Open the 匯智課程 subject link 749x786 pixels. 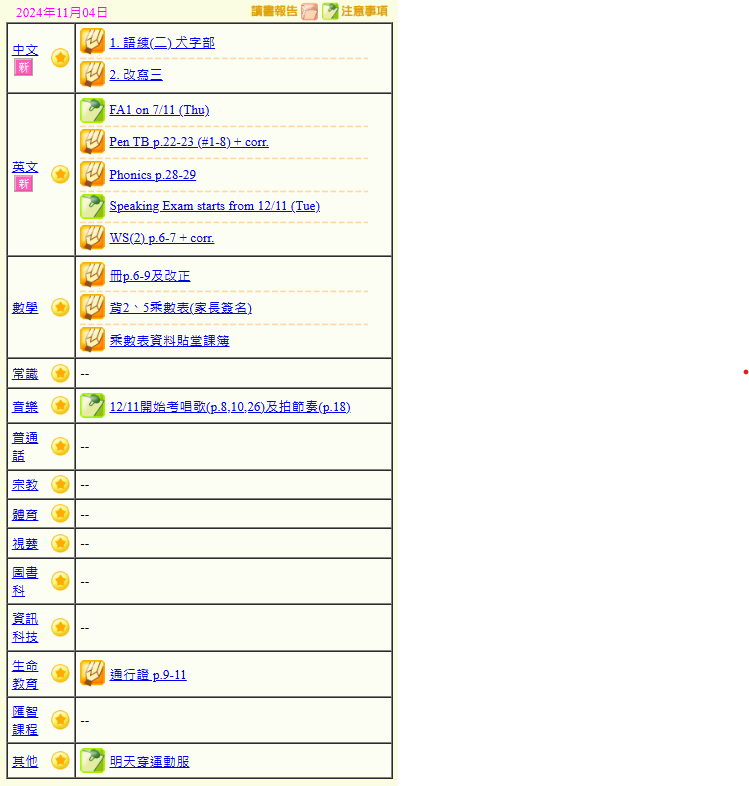(25, 720)
